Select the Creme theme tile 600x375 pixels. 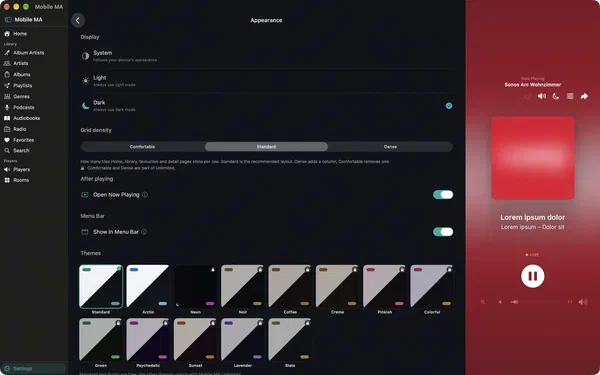338,287
